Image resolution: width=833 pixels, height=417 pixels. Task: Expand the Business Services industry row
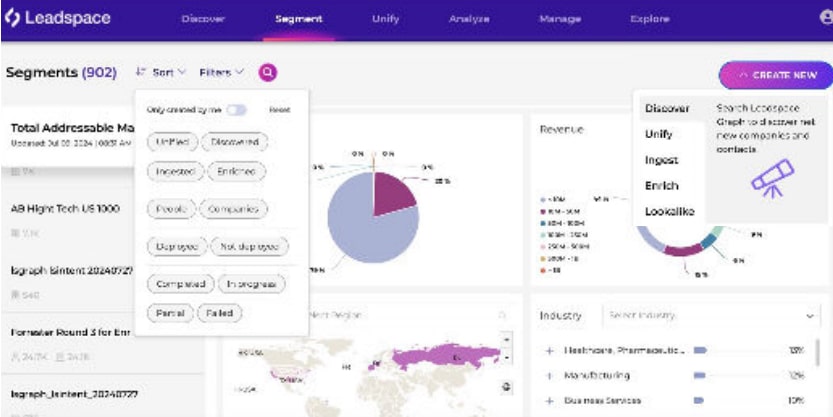point(550,401)
